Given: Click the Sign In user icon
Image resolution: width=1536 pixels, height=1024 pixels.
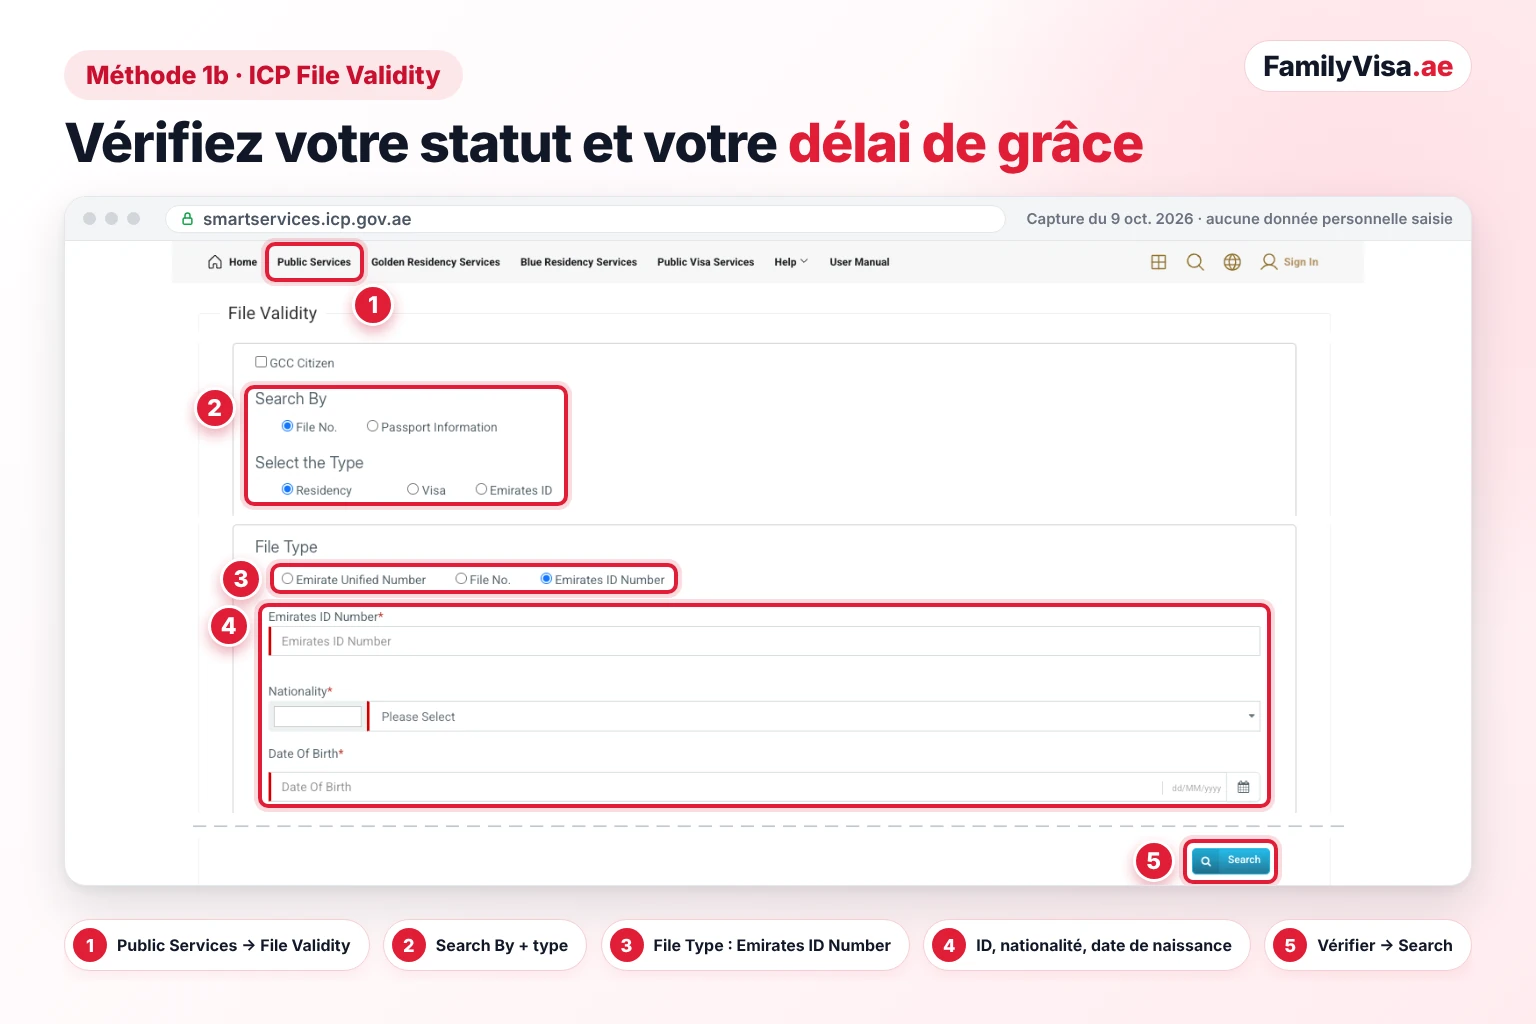Looking at the screenshot, I should 1269,262.
